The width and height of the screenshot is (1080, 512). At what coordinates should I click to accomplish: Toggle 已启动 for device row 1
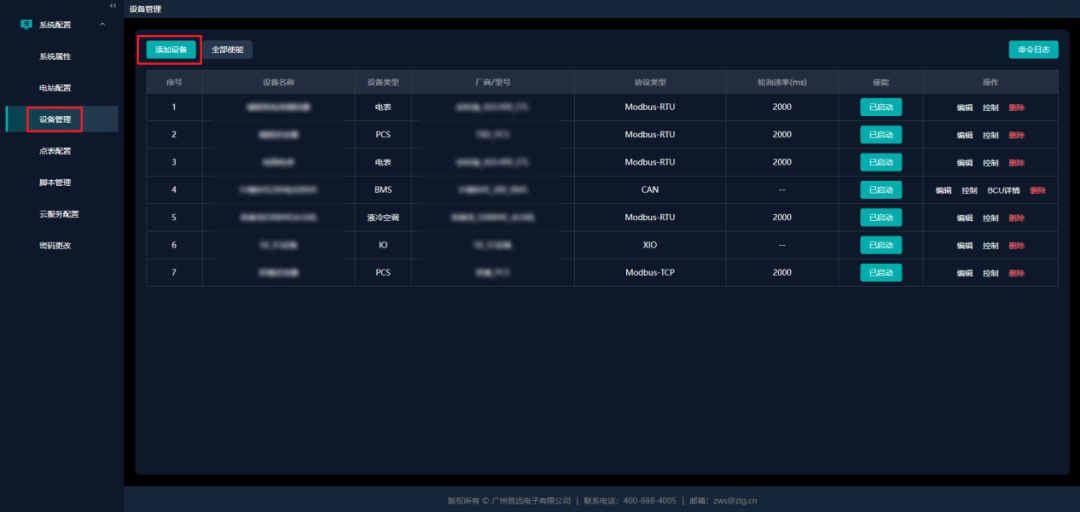pyautogui.click(x=880, y=107)
